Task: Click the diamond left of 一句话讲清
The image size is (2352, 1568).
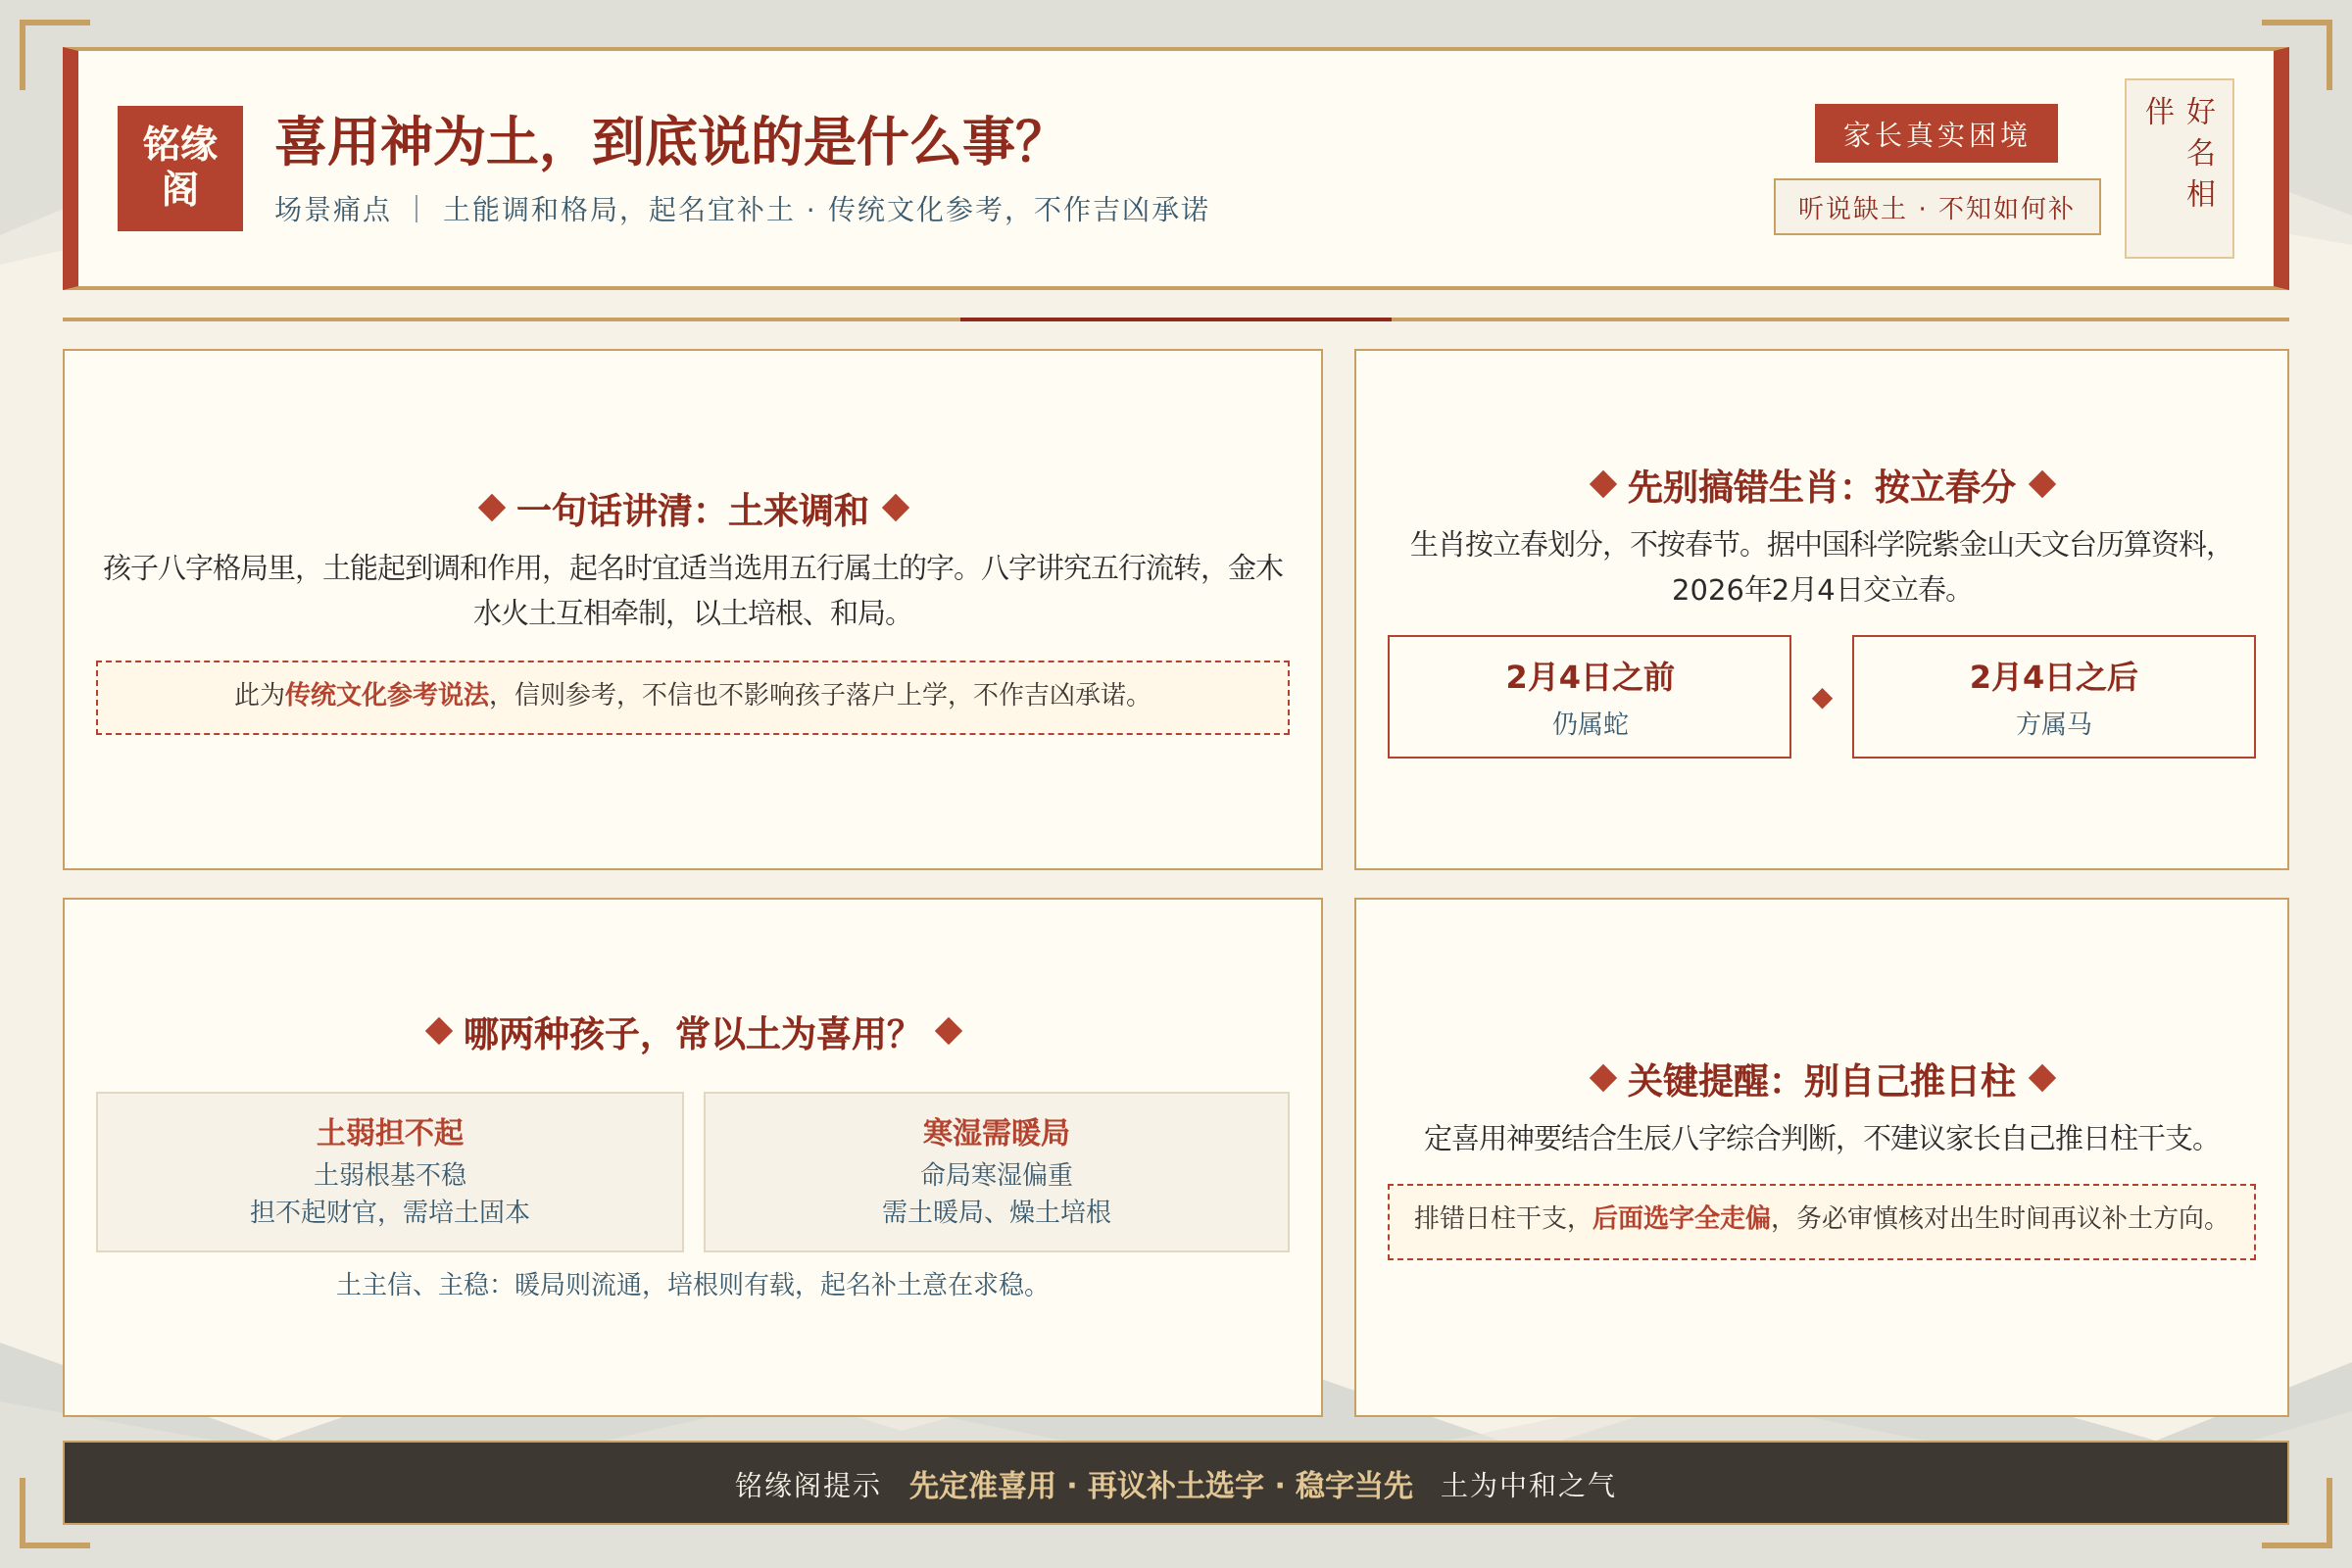Action: (x=491, y=508)
